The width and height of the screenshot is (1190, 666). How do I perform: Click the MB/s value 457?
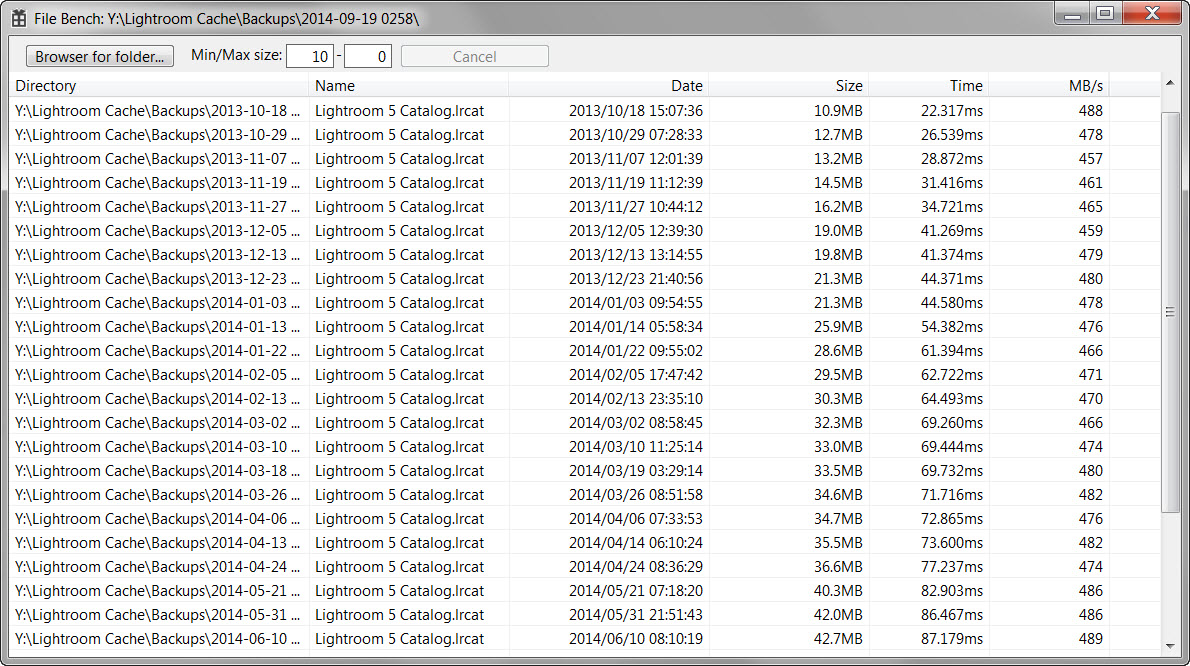click(1091, 159)
